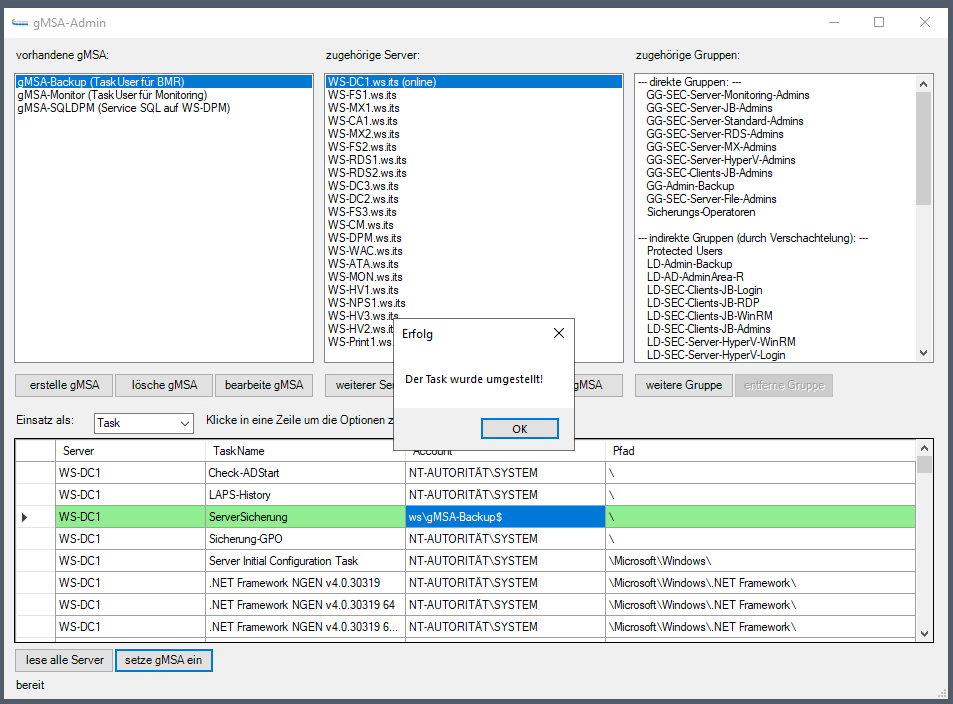Select server WS-DC1.ws.its (online)
This screenshot has width=953, height=704.
pyautogui.click(x=474, y=81)
